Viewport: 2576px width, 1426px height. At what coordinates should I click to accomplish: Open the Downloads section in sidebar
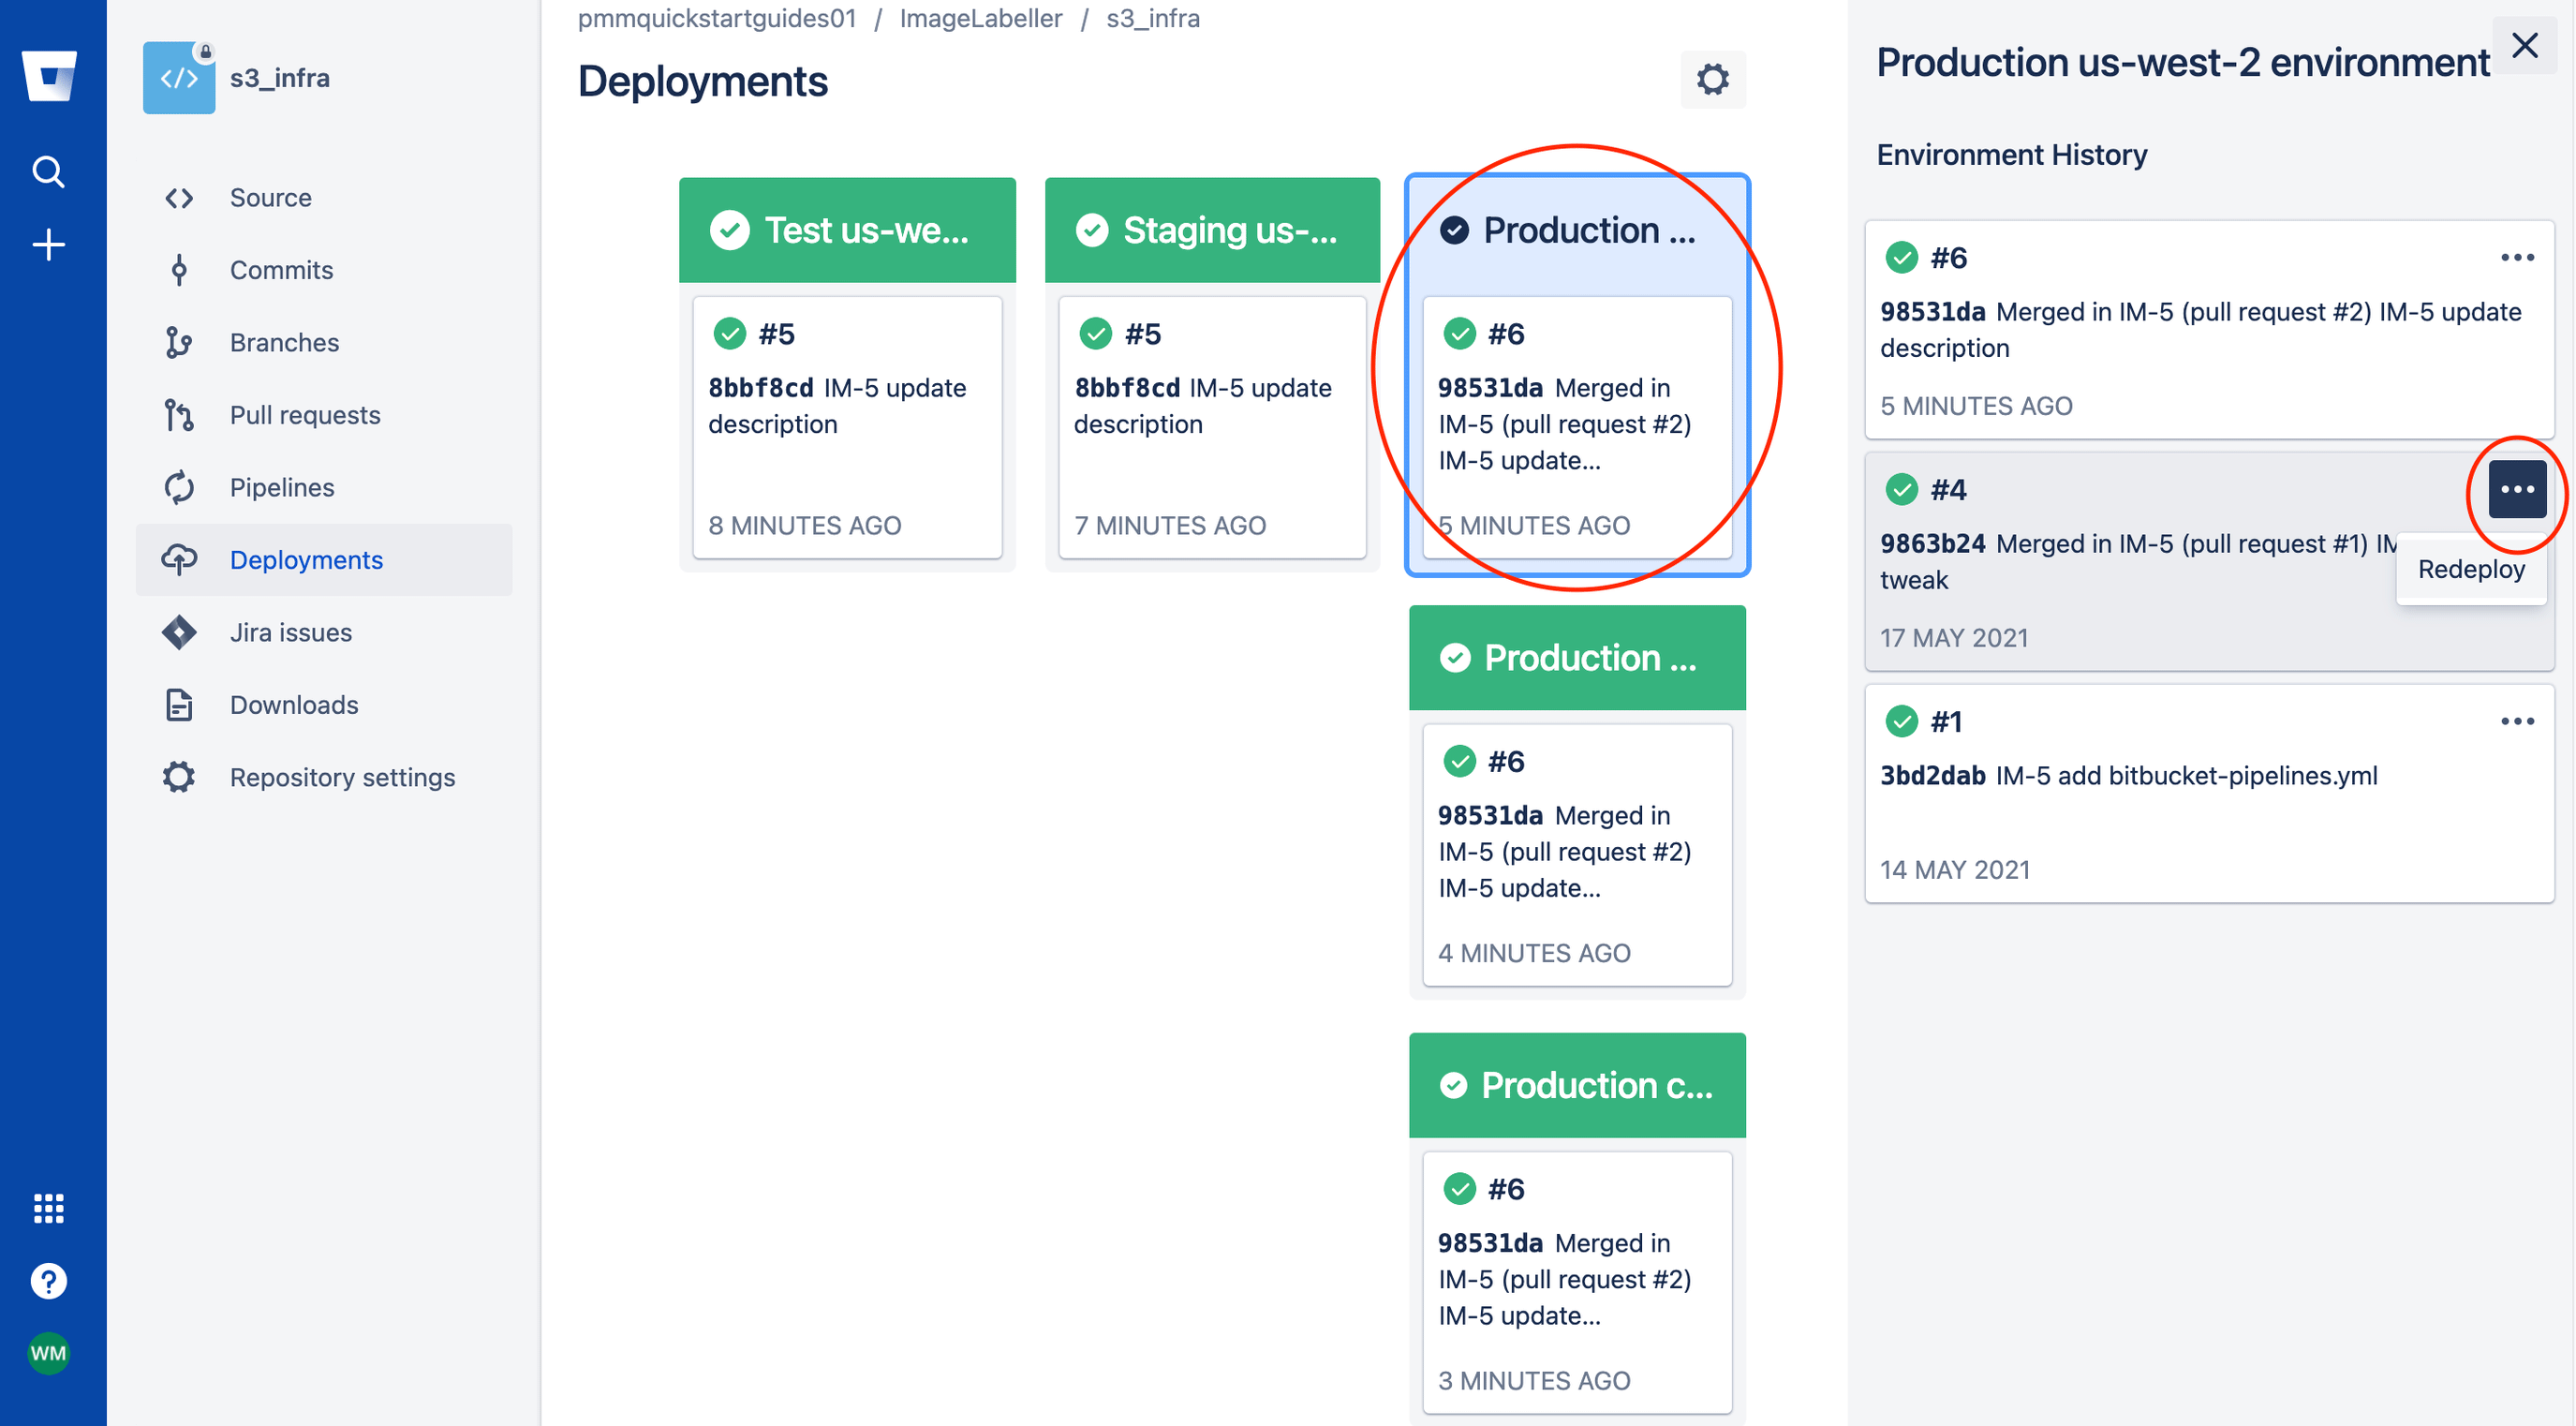point(295,705)
